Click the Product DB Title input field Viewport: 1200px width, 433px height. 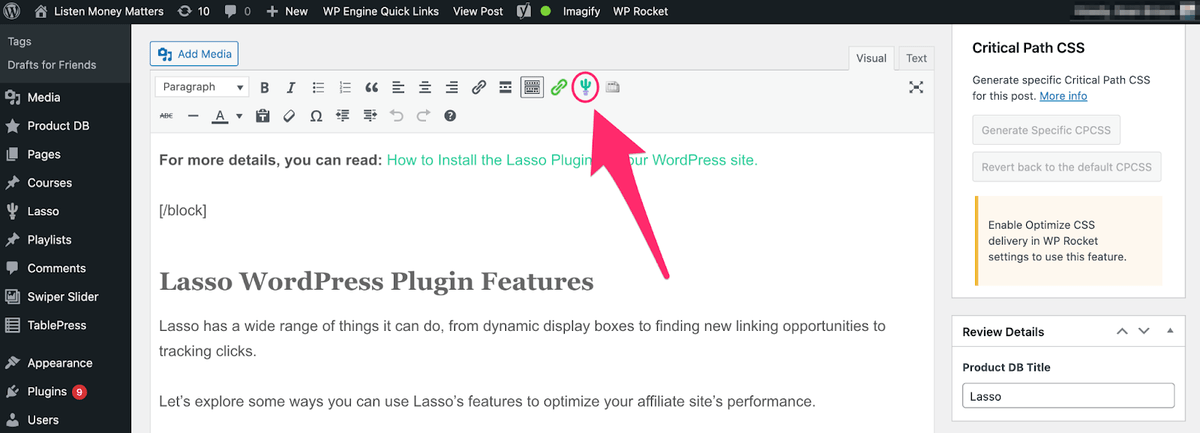pyautogui.click(x=1068, y=396)
